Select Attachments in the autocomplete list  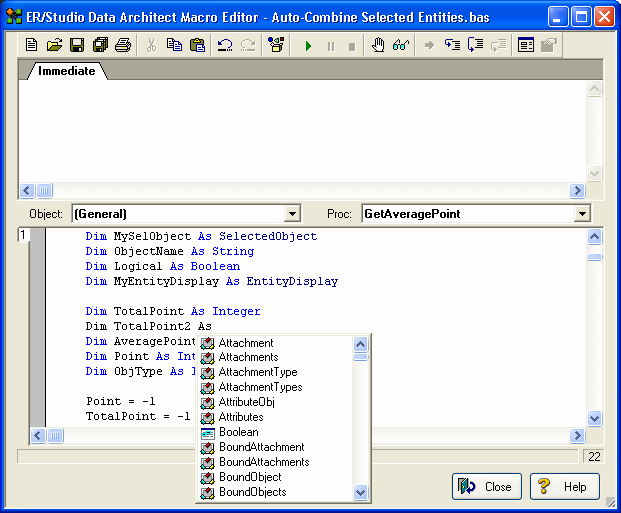click(276, 357)
